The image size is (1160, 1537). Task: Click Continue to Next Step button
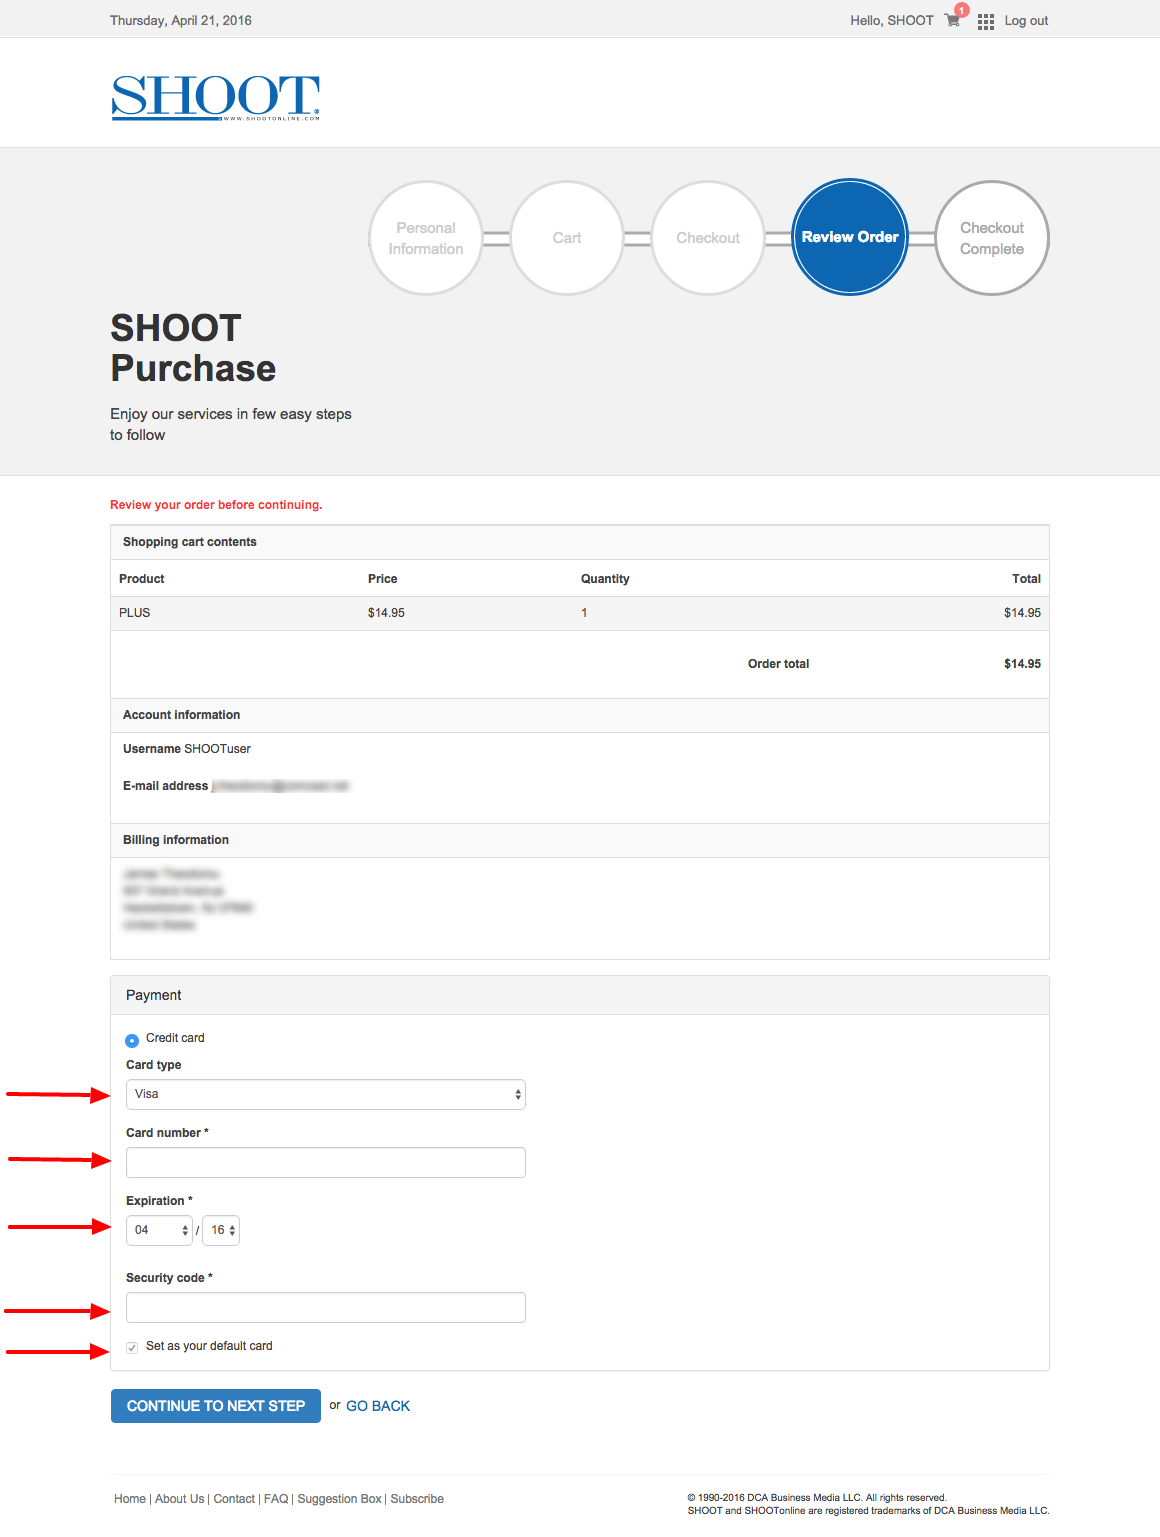pos(216,1406)
